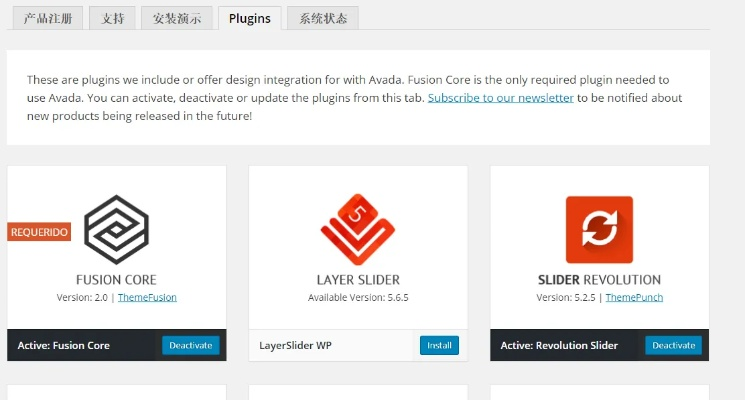
Task: Open the 产品注册 tab
Action: pos(47,18)
